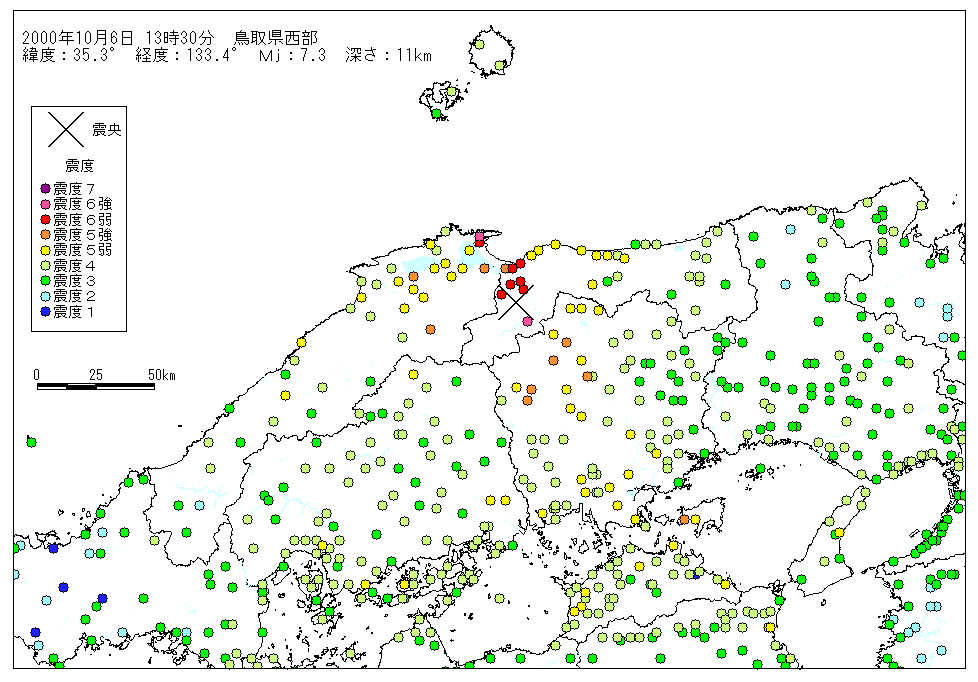Select the yellow 震度５弱 legend dot

tap(45, 250)
